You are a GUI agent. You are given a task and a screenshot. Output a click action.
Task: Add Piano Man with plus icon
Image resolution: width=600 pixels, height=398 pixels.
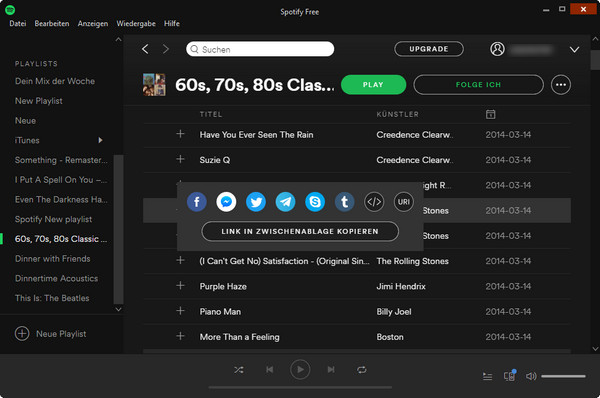click(180, 311)
